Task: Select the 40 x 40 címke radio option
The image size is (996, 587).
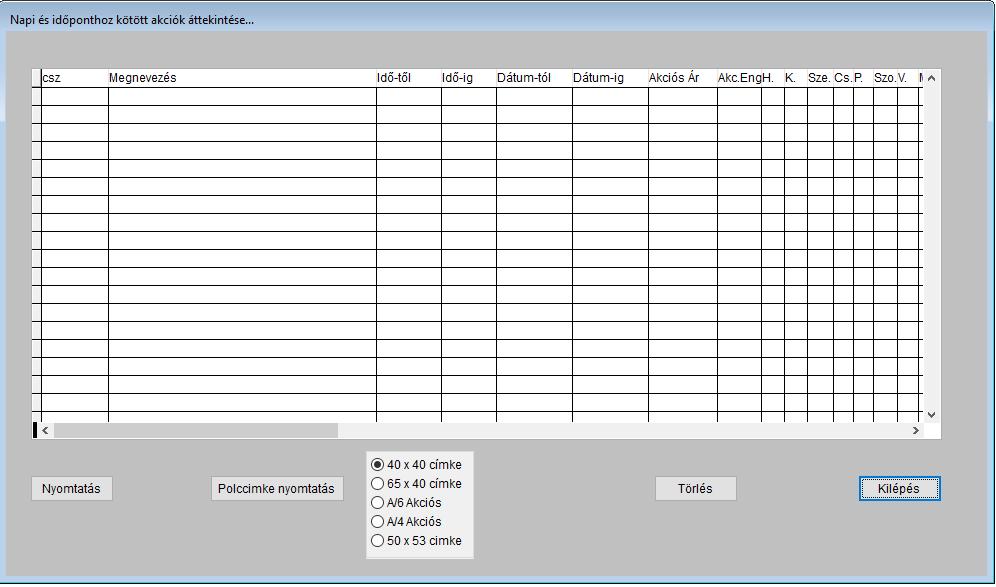Action: pyautogui.click(x=416, y=465)
